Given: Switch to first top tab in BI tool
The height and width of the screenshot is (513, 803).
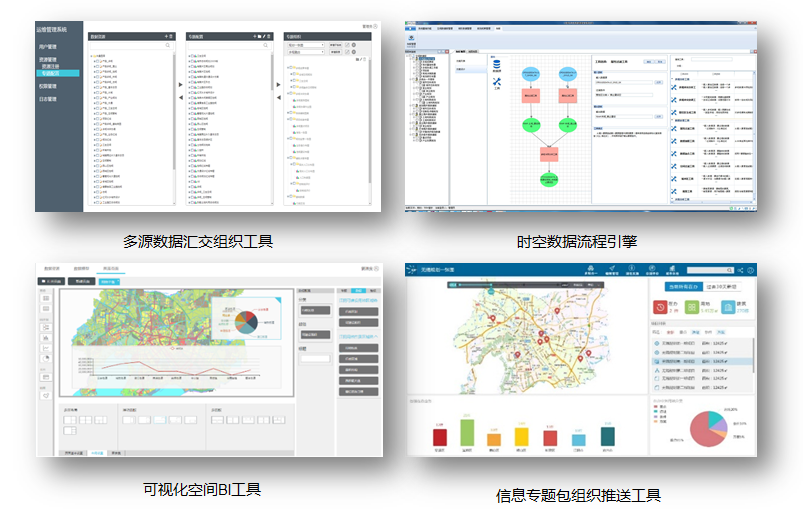Looking at the screenshot, I should 52,268.
